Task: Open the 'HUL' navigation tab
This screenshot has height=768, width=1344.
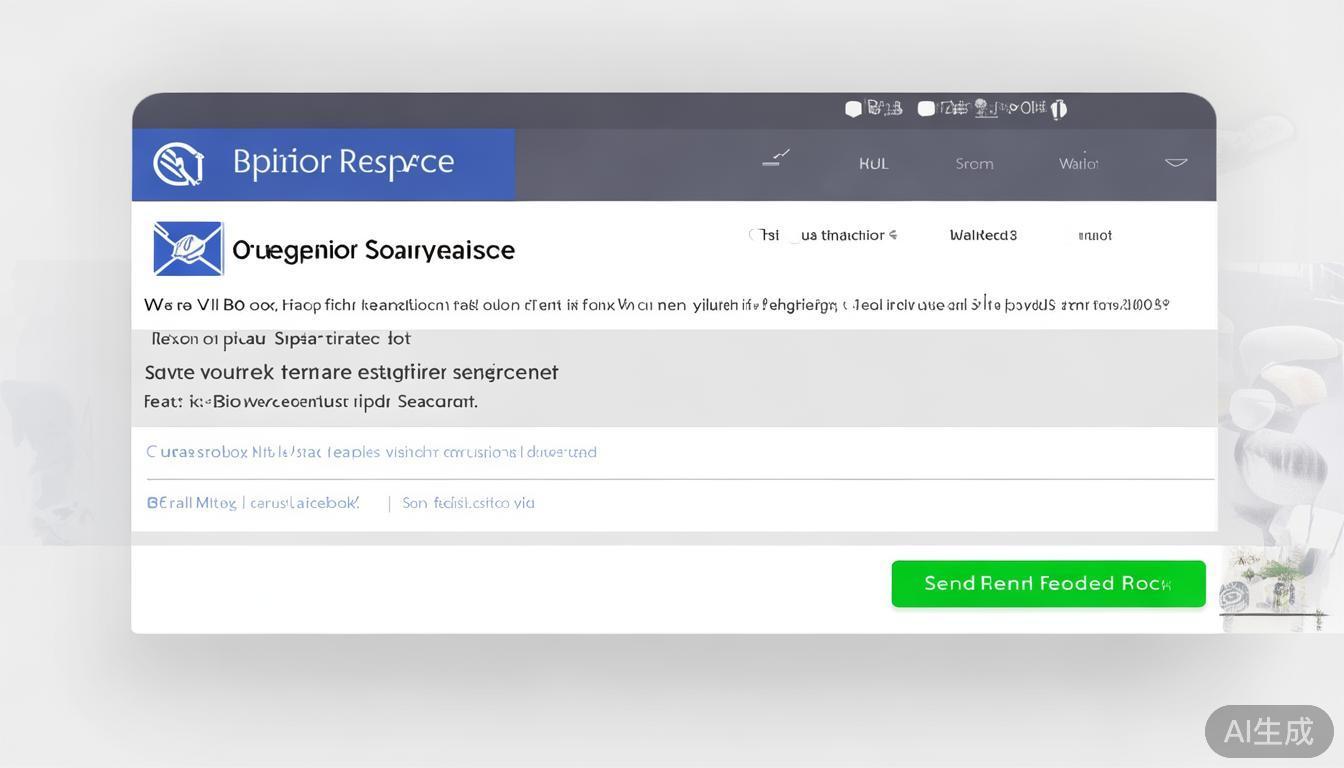Action: coord(873,164)
